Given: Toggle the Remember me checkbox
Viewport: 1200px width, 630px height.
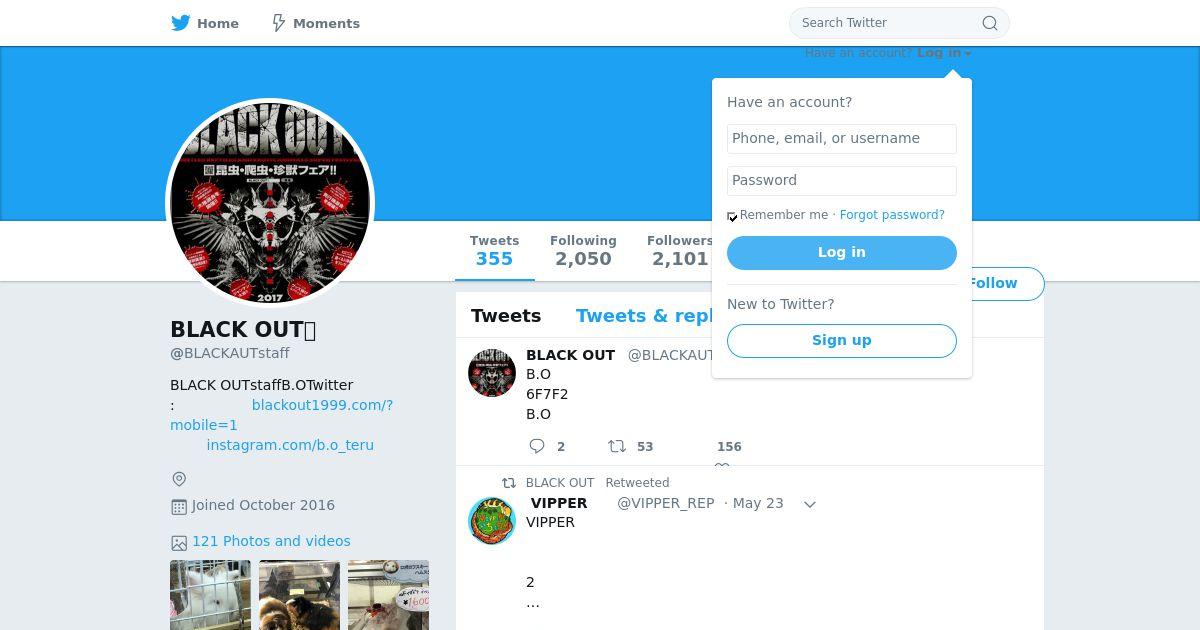Looking at the screenshot, I should pos(732,216).
